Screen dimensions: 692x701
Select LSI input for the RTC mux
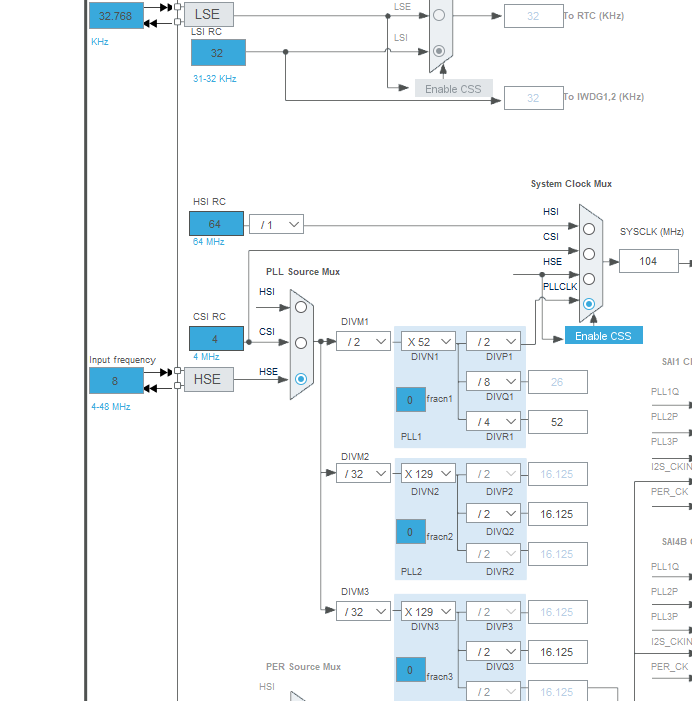[x=439, y=51]
